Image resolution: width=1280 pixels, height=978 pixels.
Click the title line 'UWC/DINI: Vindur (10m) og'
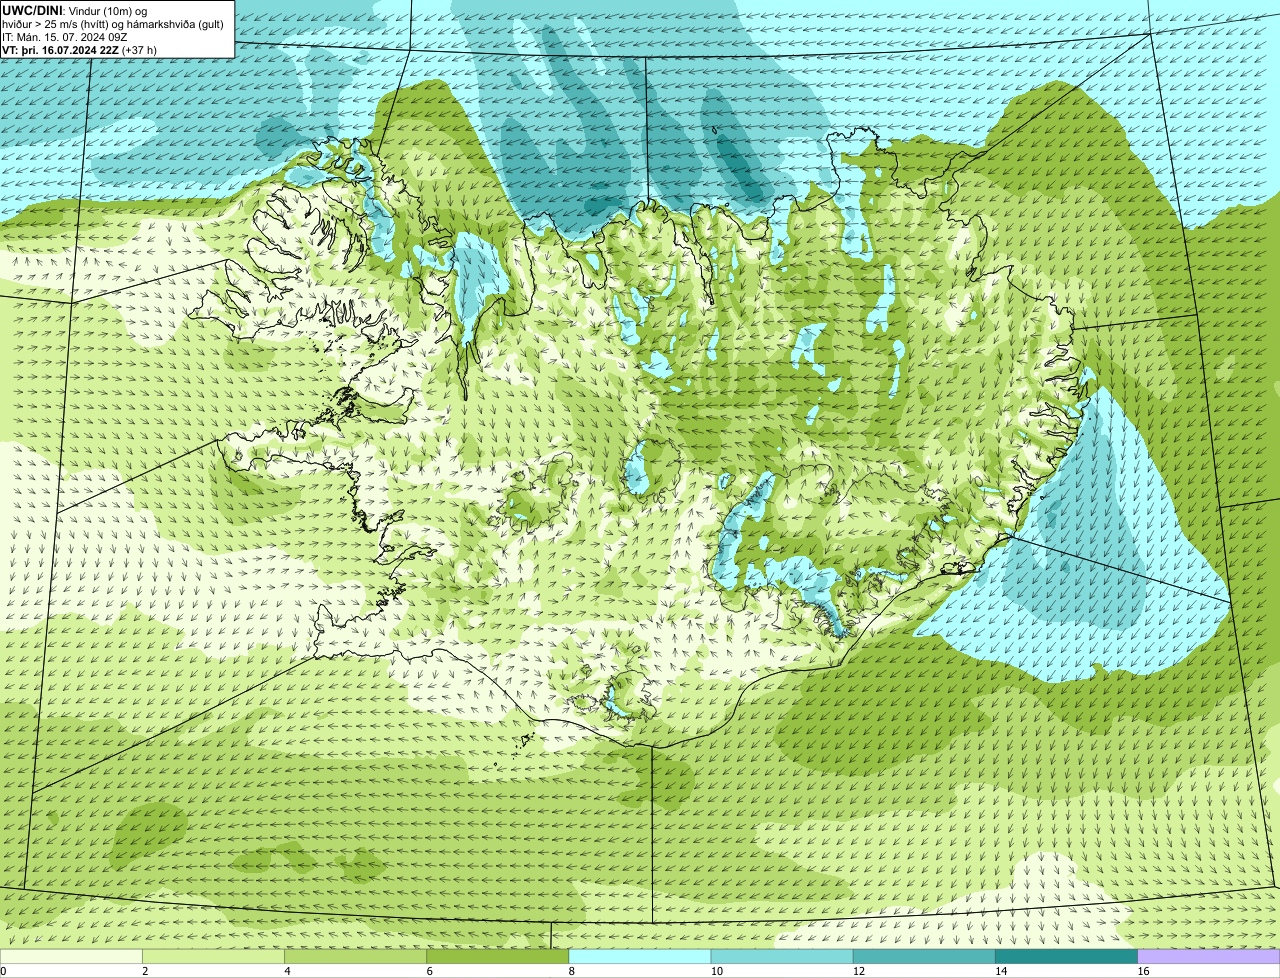(x=75, y=10)
